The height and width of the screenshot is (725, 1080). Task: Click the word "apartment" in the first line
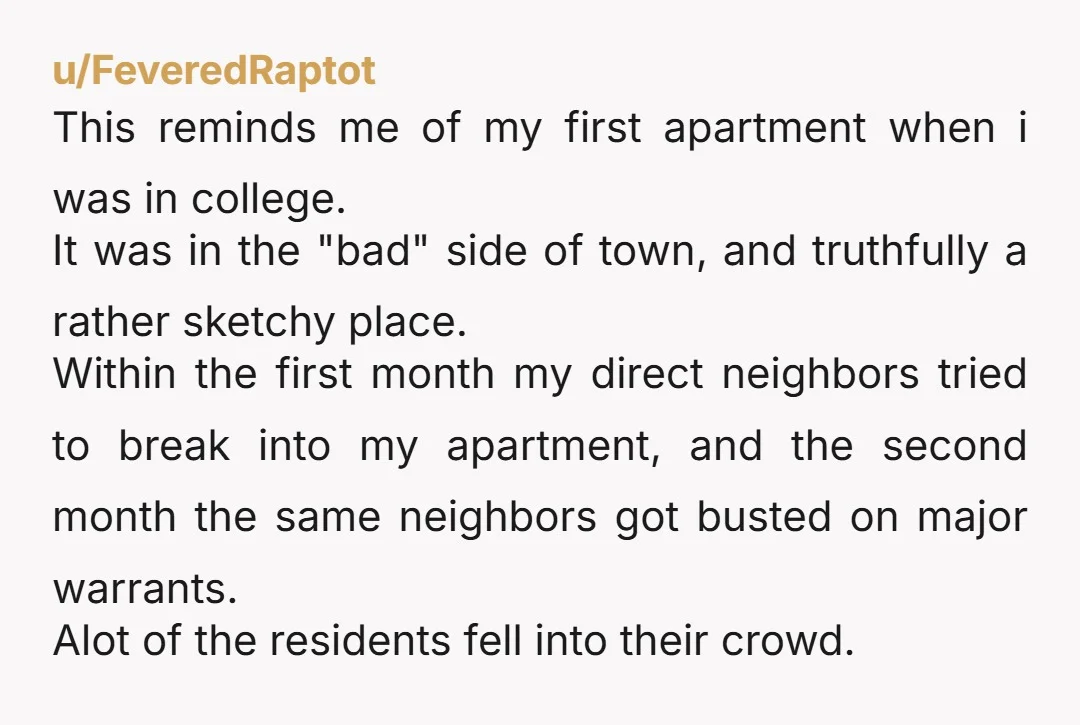click(x=765, y=129)
